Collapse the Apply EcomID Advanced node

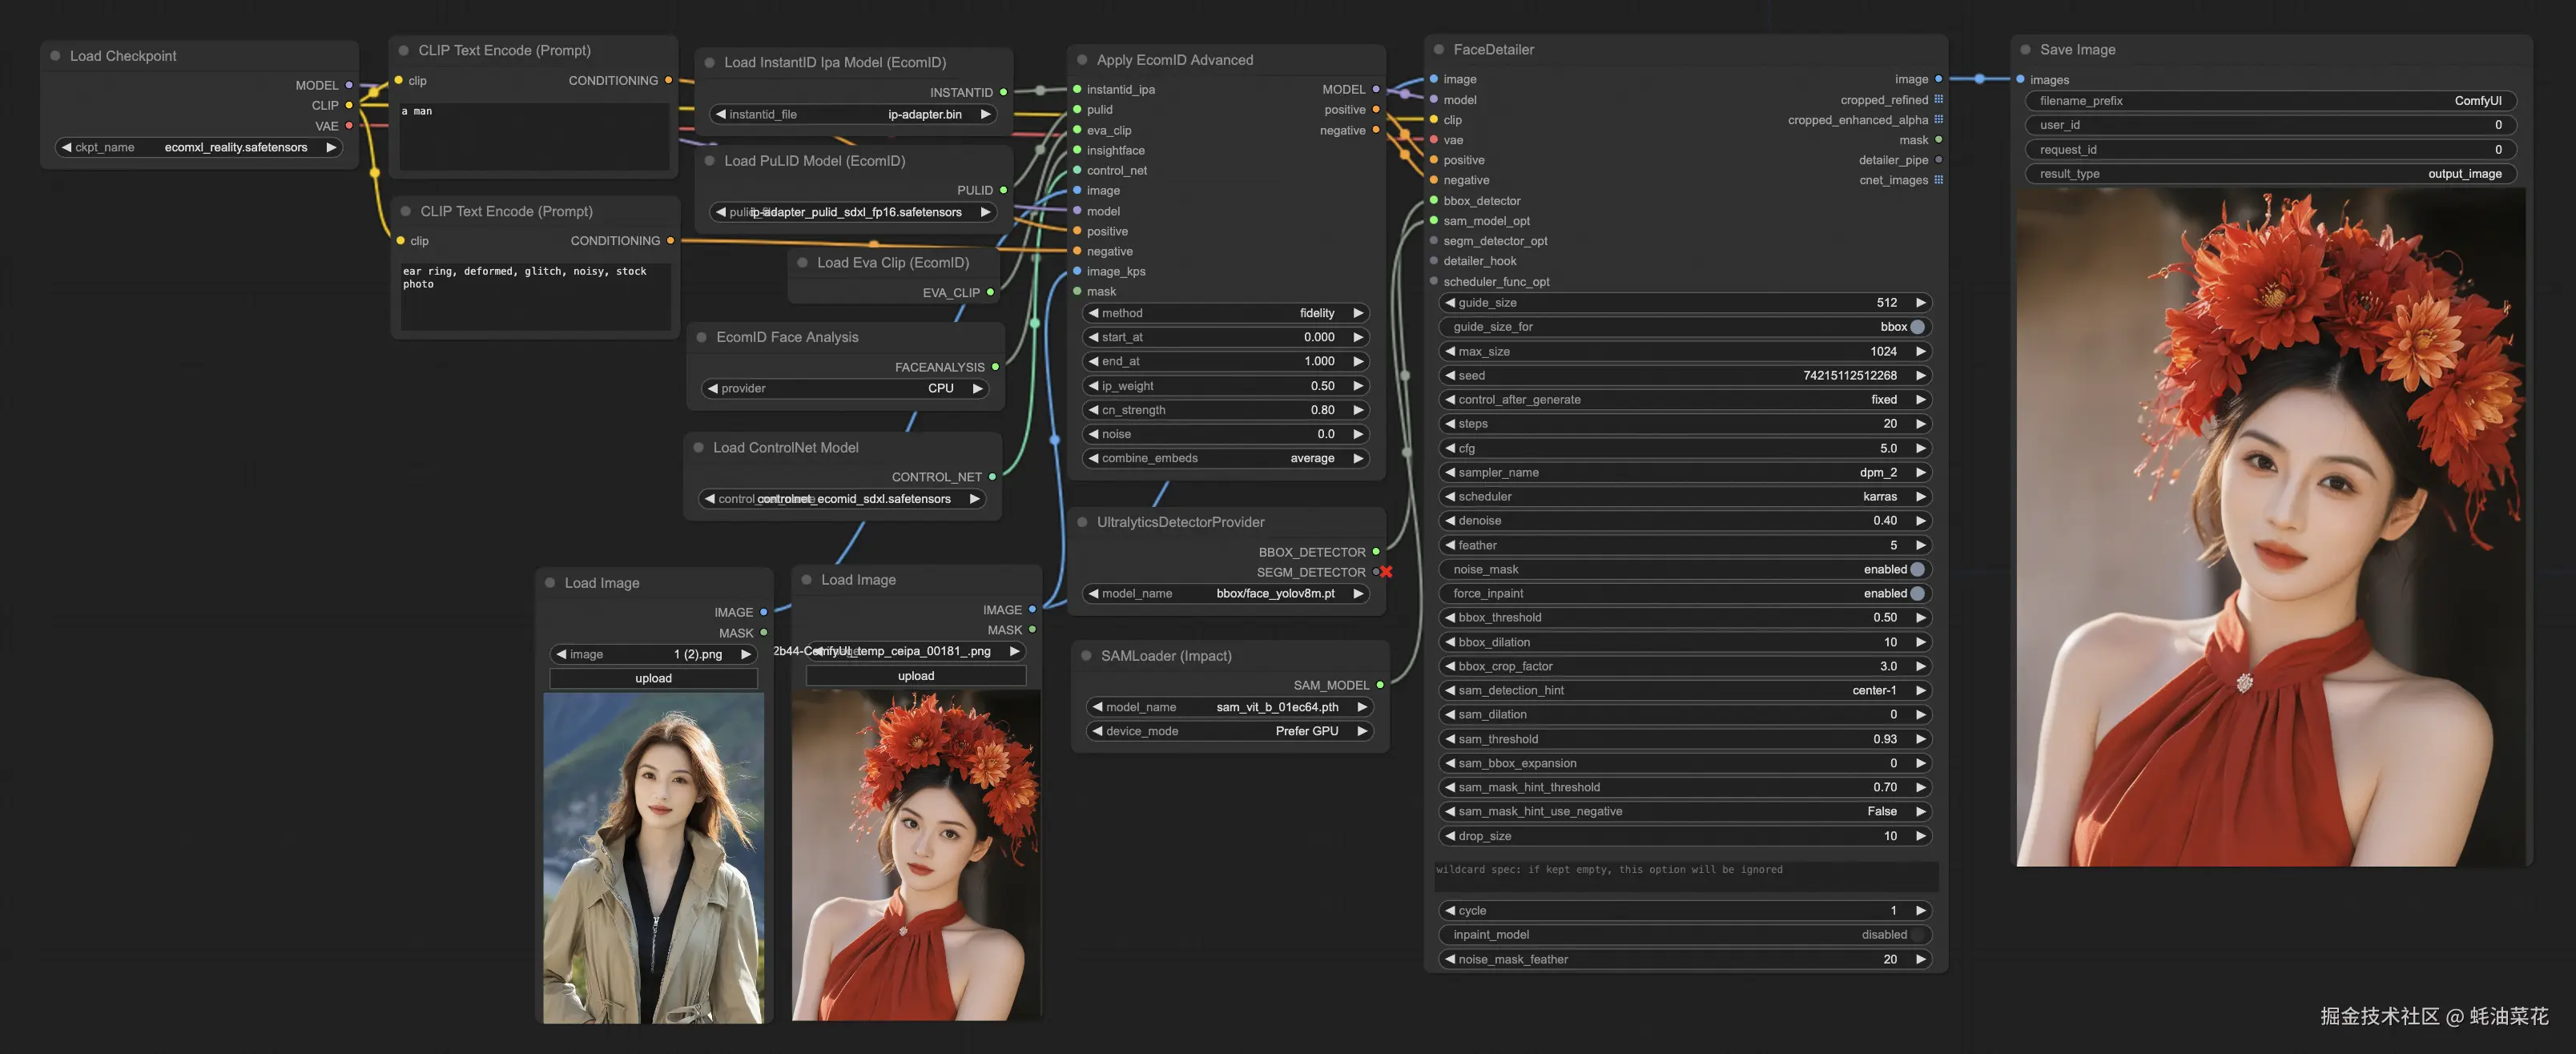coord(1083,59)
